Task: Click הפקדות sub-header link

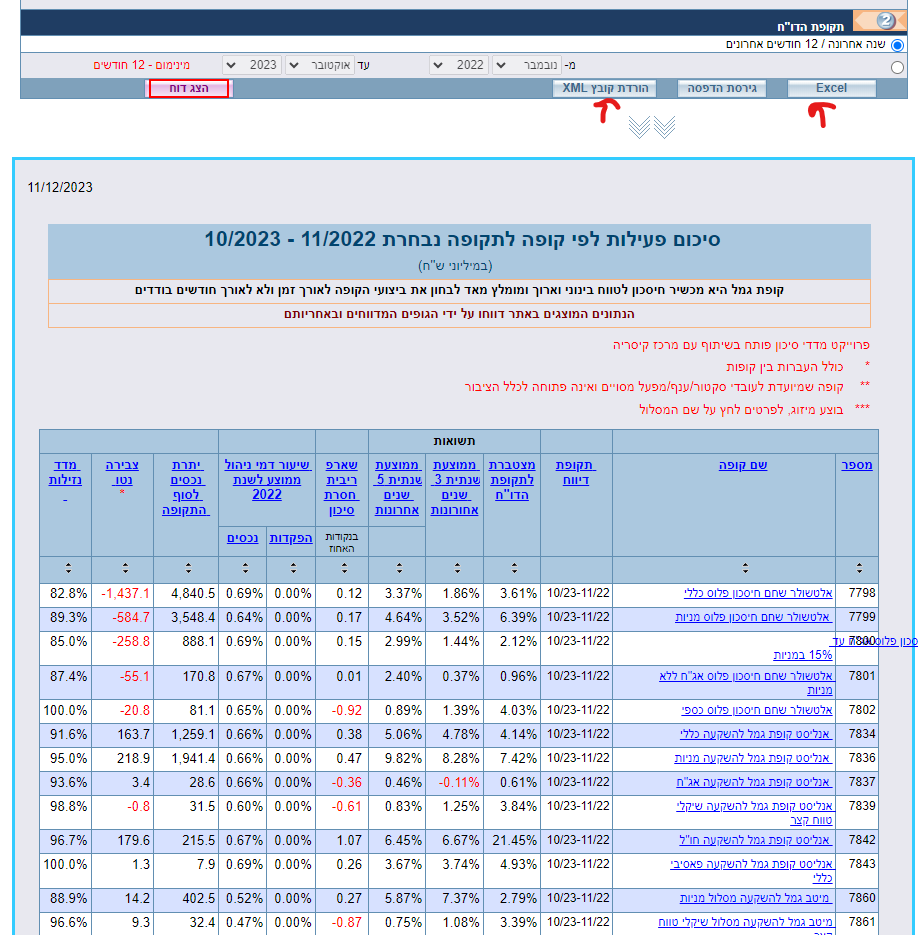Action: [x=290, y=538]
